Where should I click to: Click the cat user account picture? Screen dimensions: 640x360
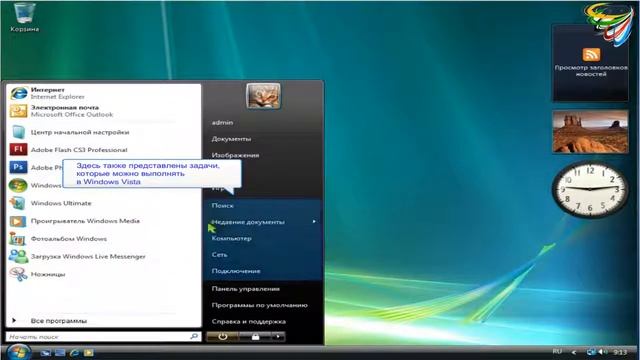[x=263, y=96]
